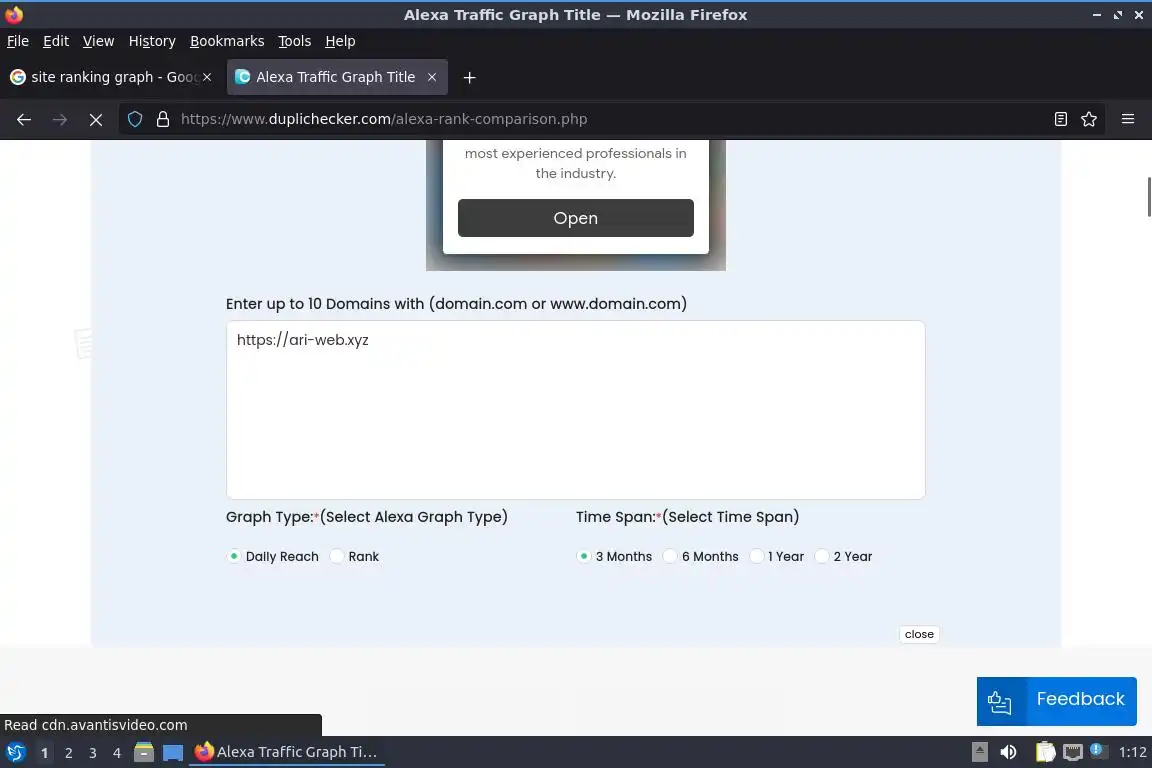Switch to workspace 2 on taskbar
1152x768 pixels.
(x=68, y=753)
